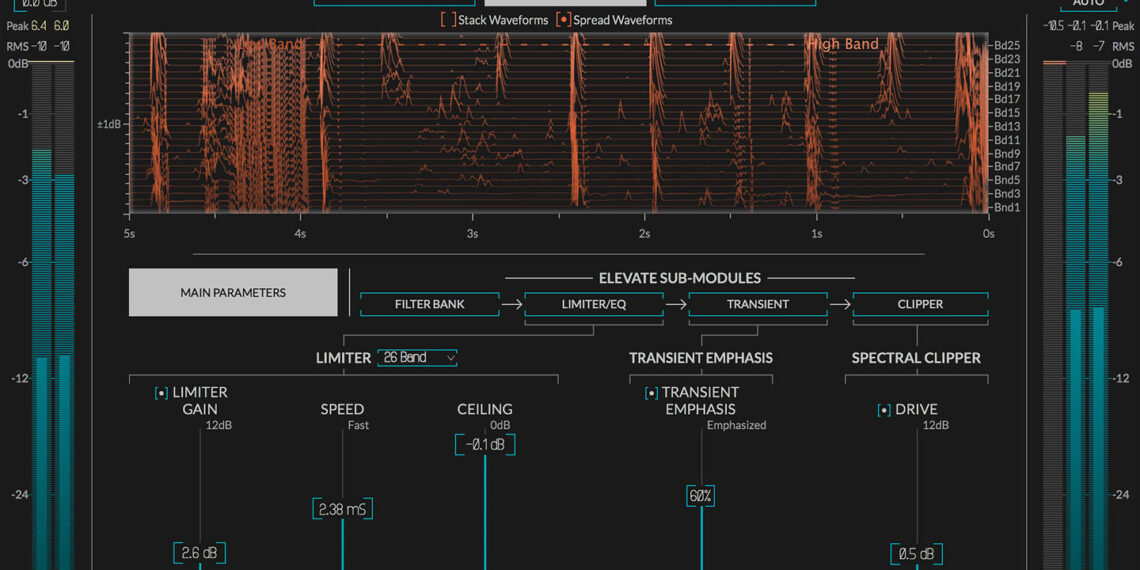
Task: Click the Main Parameters button
Action: pos(233,293)
